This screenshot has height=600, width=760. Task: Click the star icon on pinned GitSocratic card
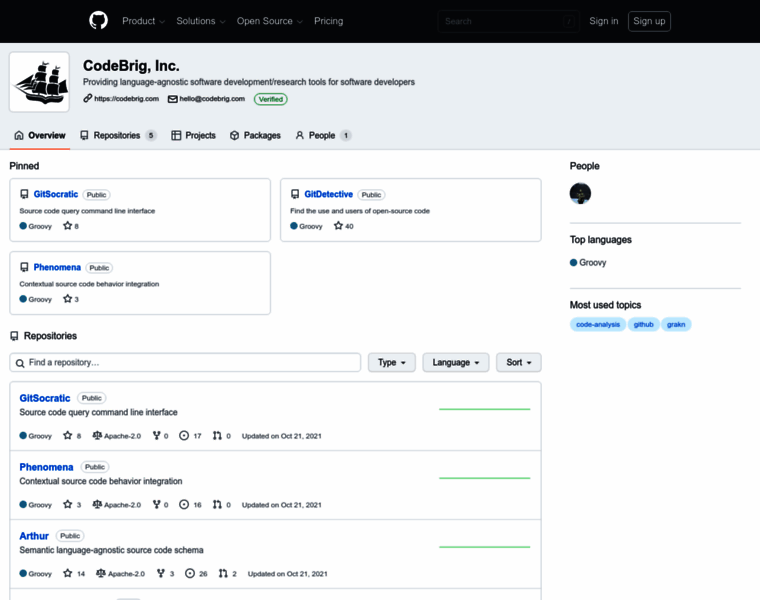(x=67, y=226)
